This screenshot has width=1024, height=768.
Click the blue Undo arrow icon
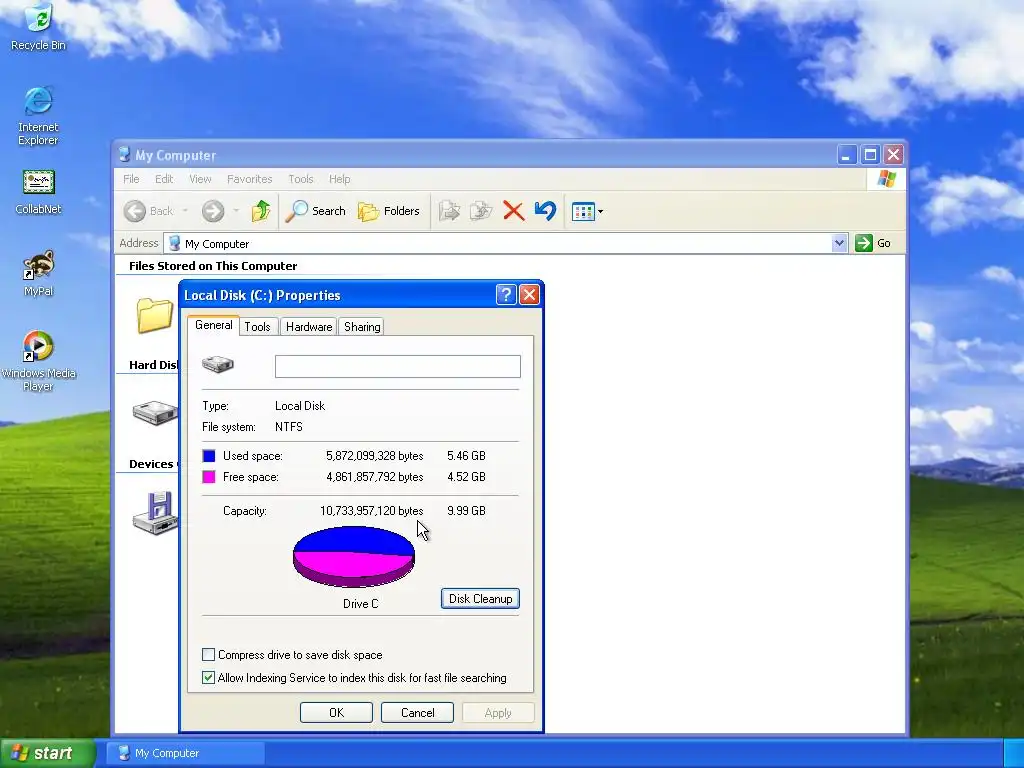click(545, 211)
